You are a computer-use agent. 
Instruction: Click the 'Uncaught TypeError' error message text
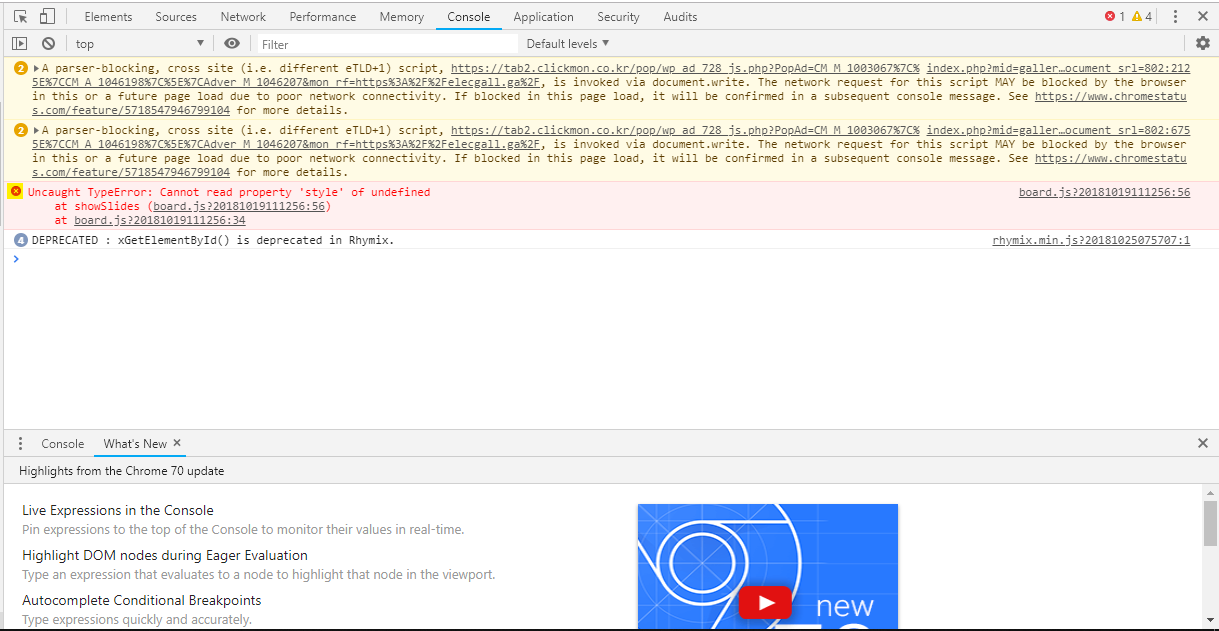(x=229, y=192)
